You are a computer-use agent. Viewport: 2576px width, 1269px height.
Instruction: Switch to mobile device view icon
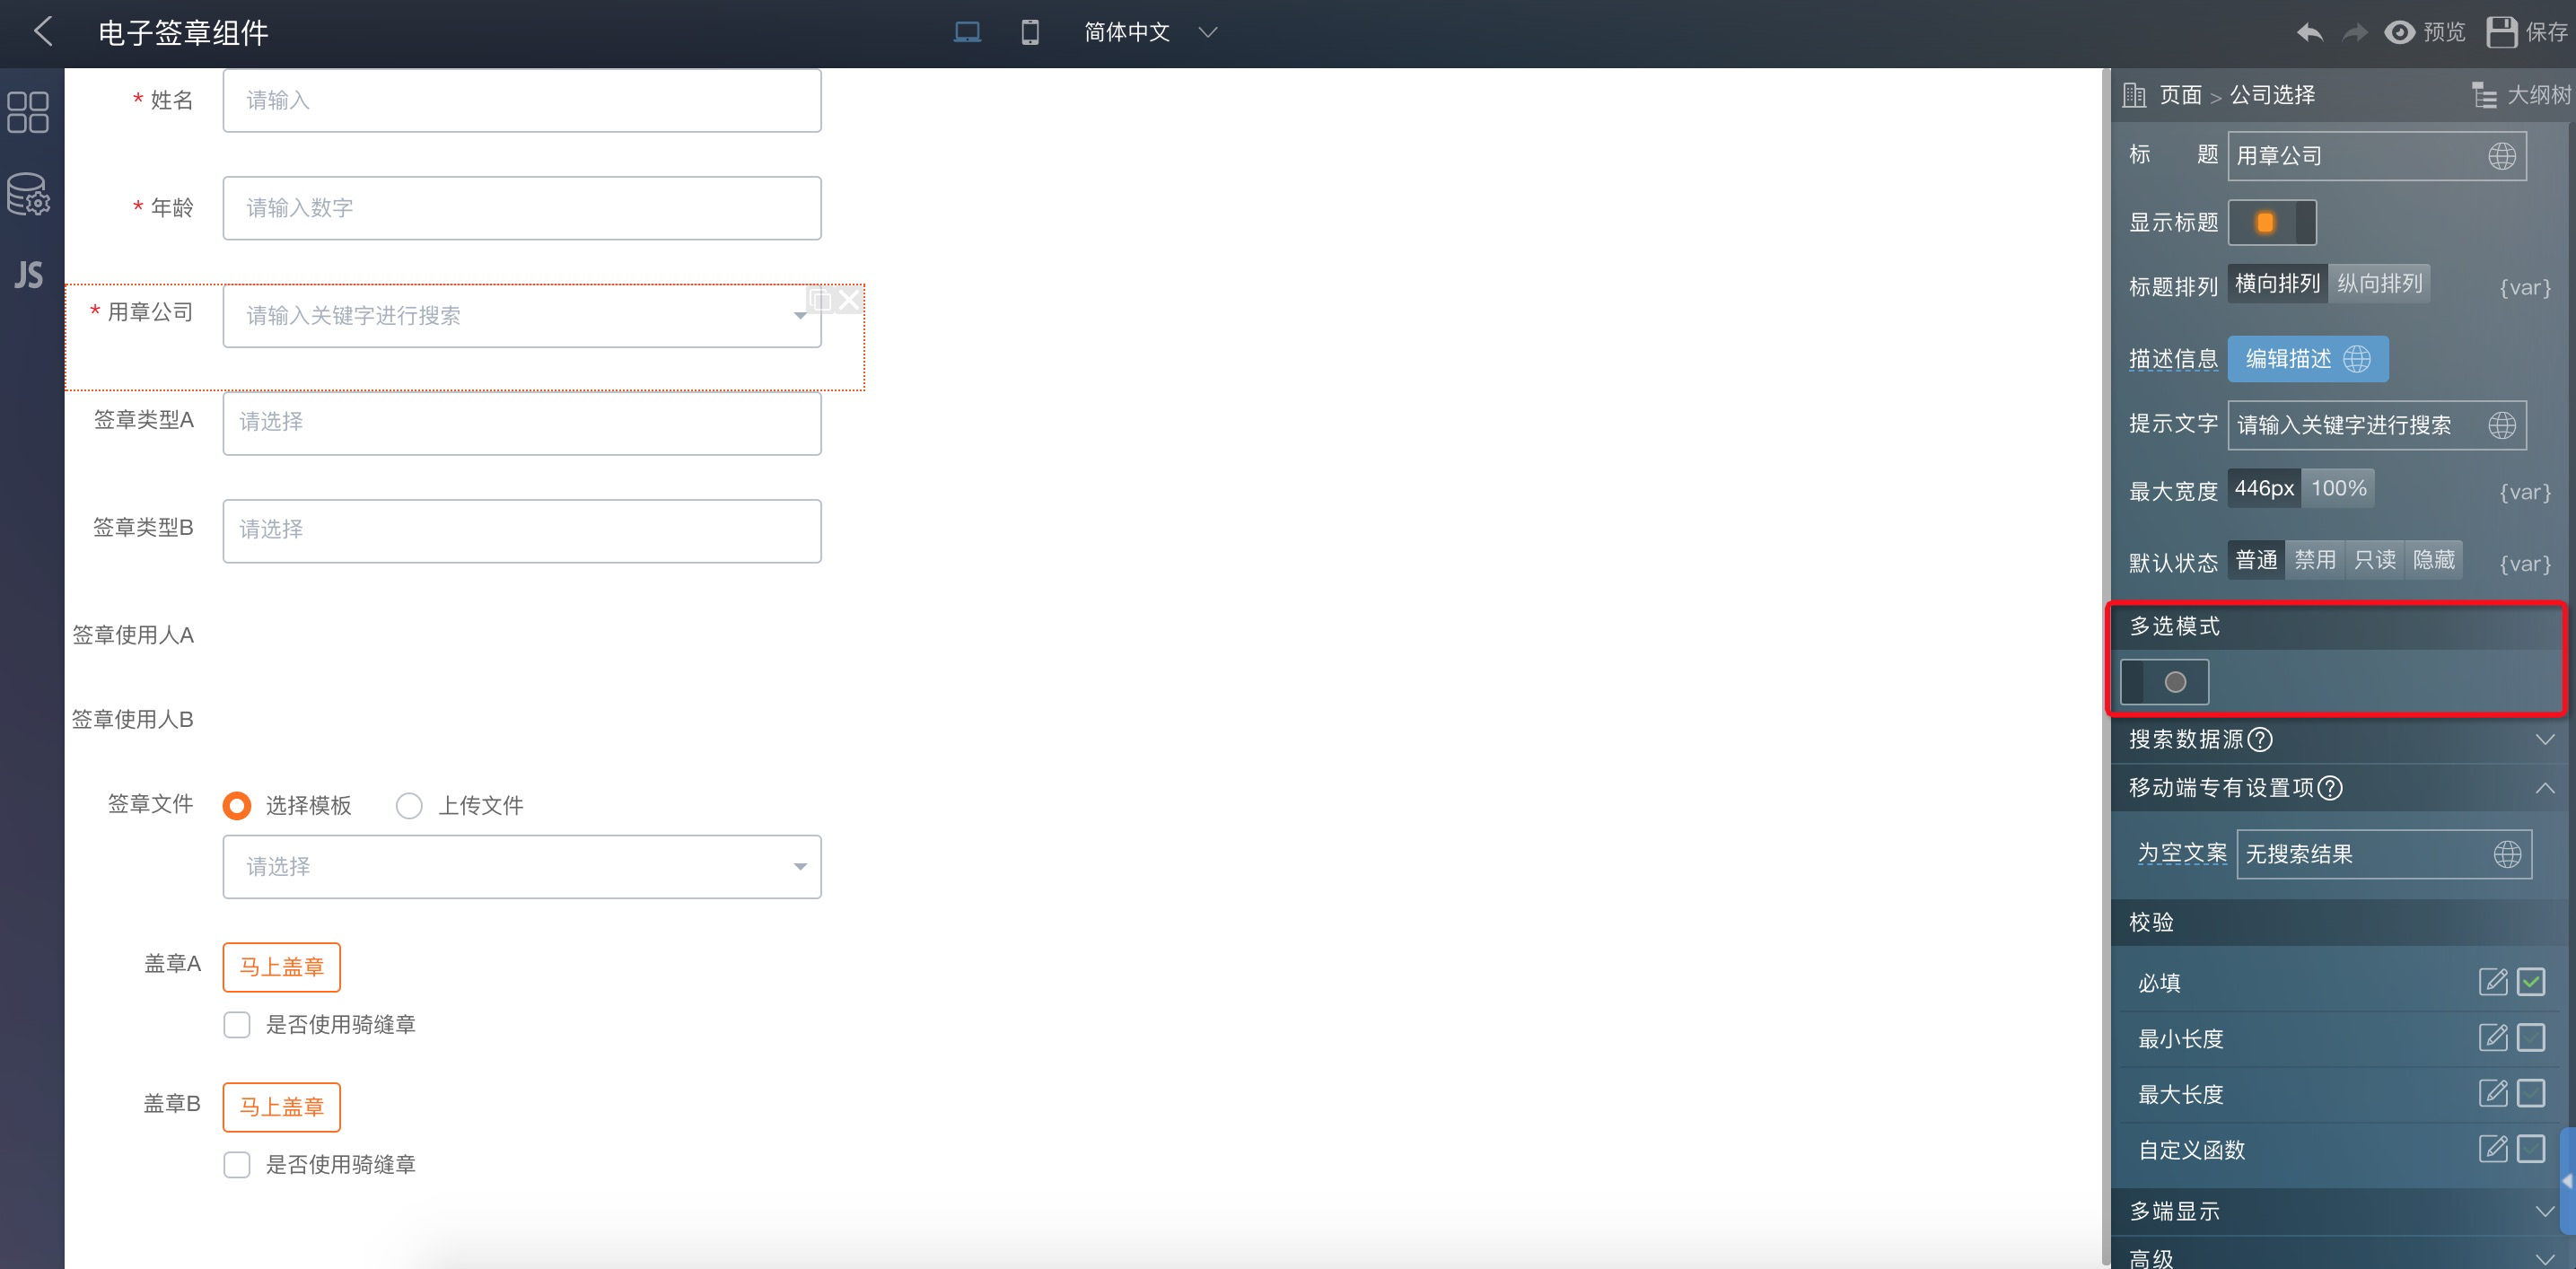(x=1029, y=32)
